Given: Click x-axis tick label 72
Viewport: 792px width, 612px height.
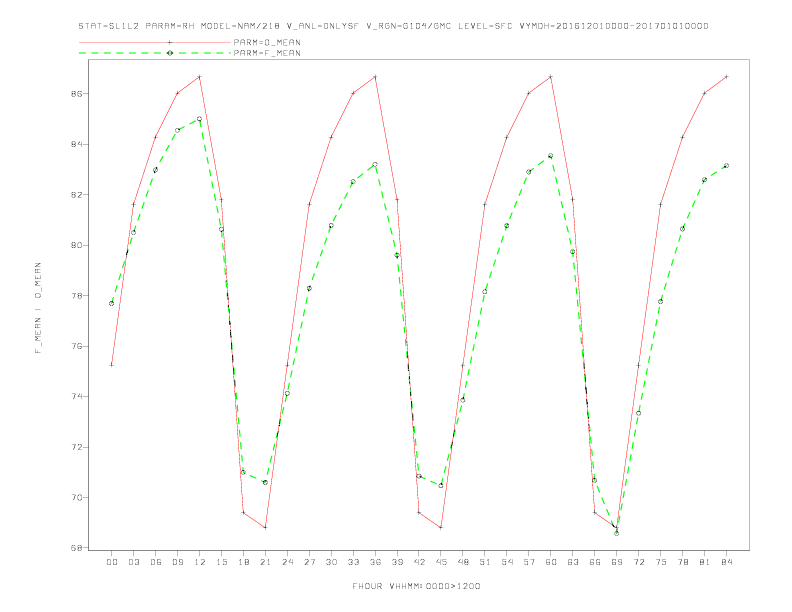Looking at the screenshot, I should pyautogui.click(x=638, y=562).
